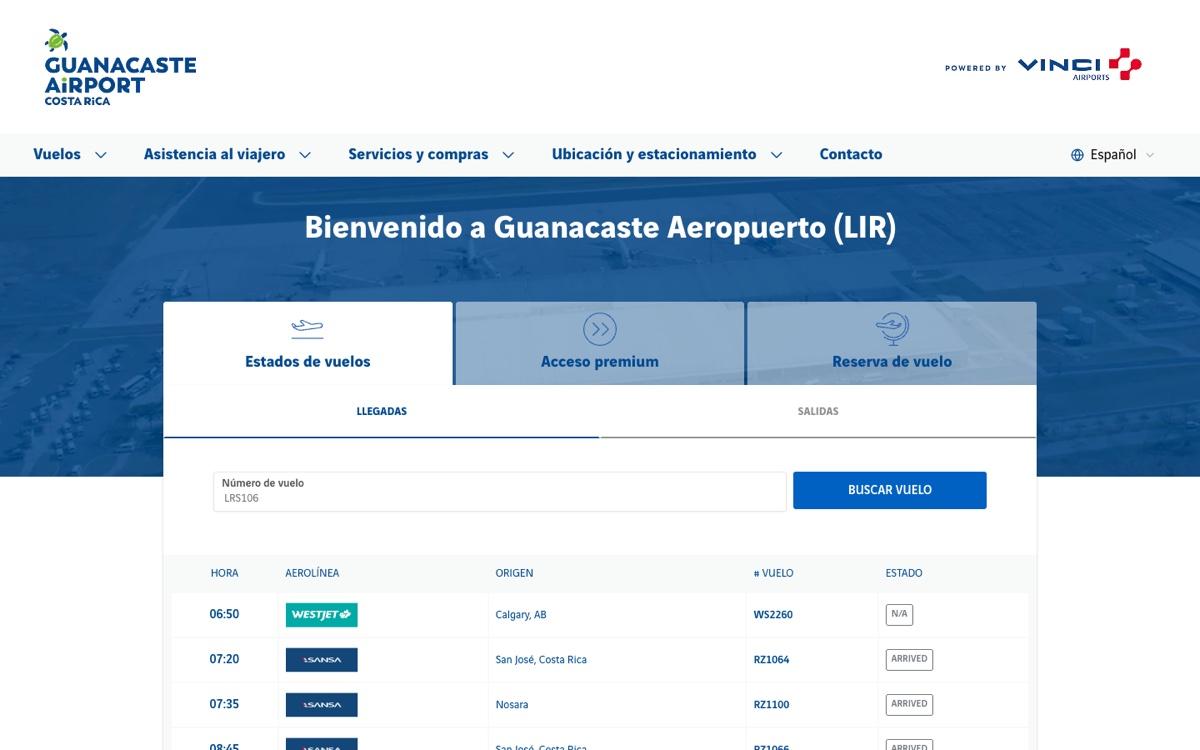The image size is (1200, 750).
Task: Expand Ubicación y estacionamiento chevron
Action: [776, 155]
